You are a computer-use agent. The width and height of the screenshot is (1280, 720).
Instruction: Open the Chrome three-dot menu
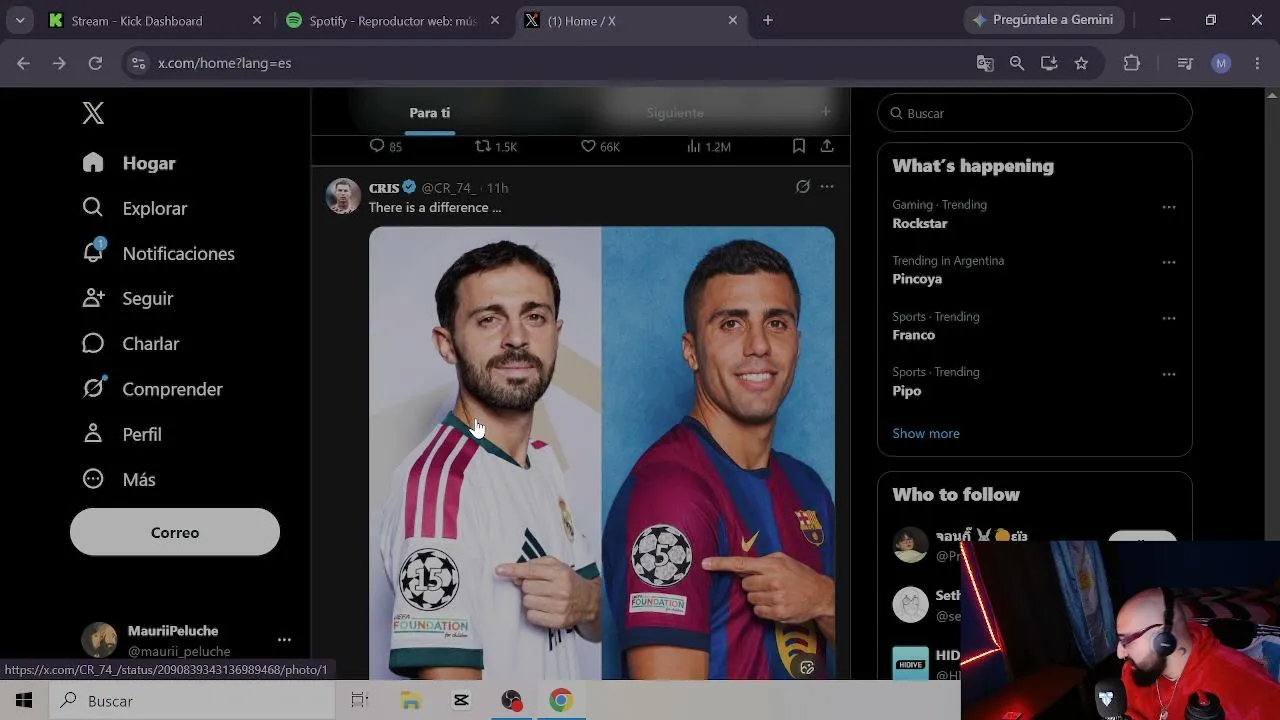(1257, 63)
